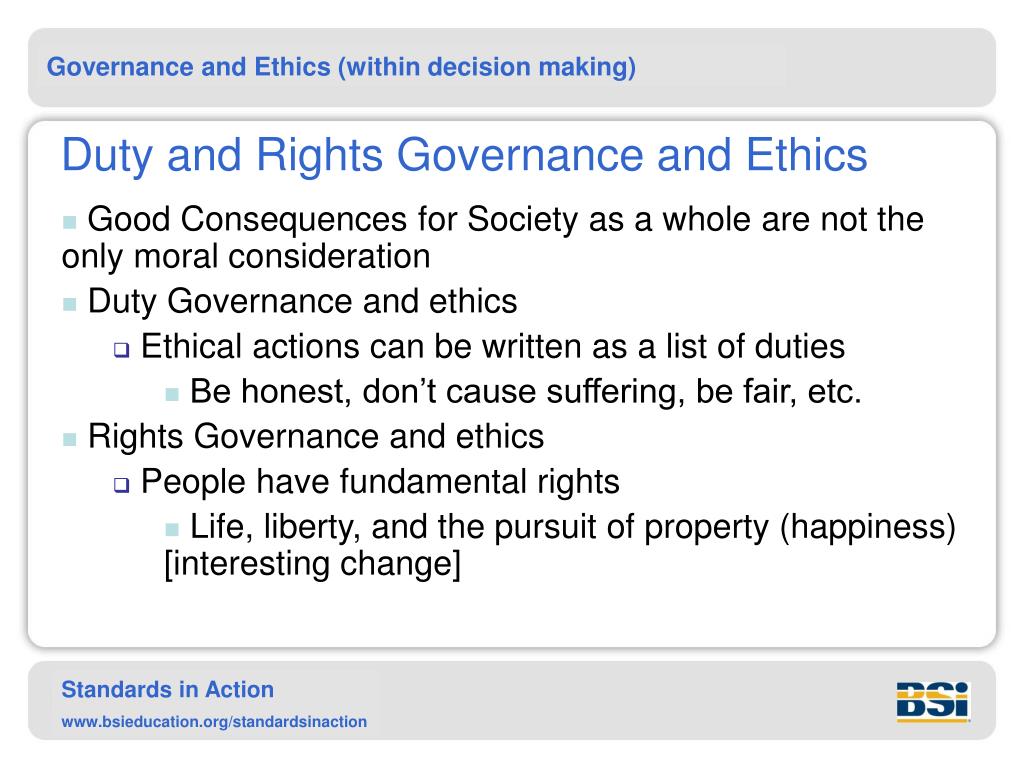1024x768 pixels.
Task: Click the square bullet beside Rights Governance and ethics
Action: [70, 439]
